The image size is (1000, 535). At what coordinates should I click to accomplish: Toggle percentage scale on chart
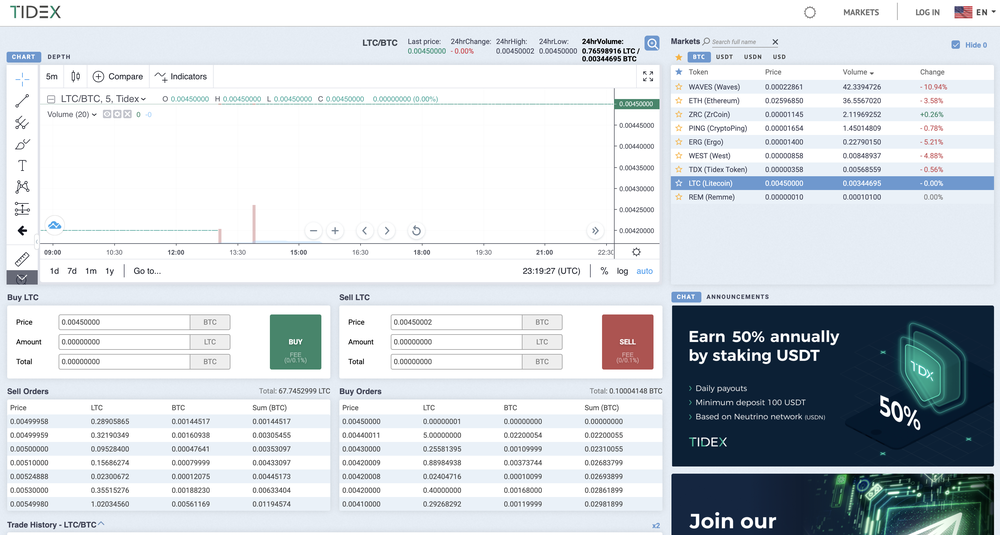click(604, 271)
